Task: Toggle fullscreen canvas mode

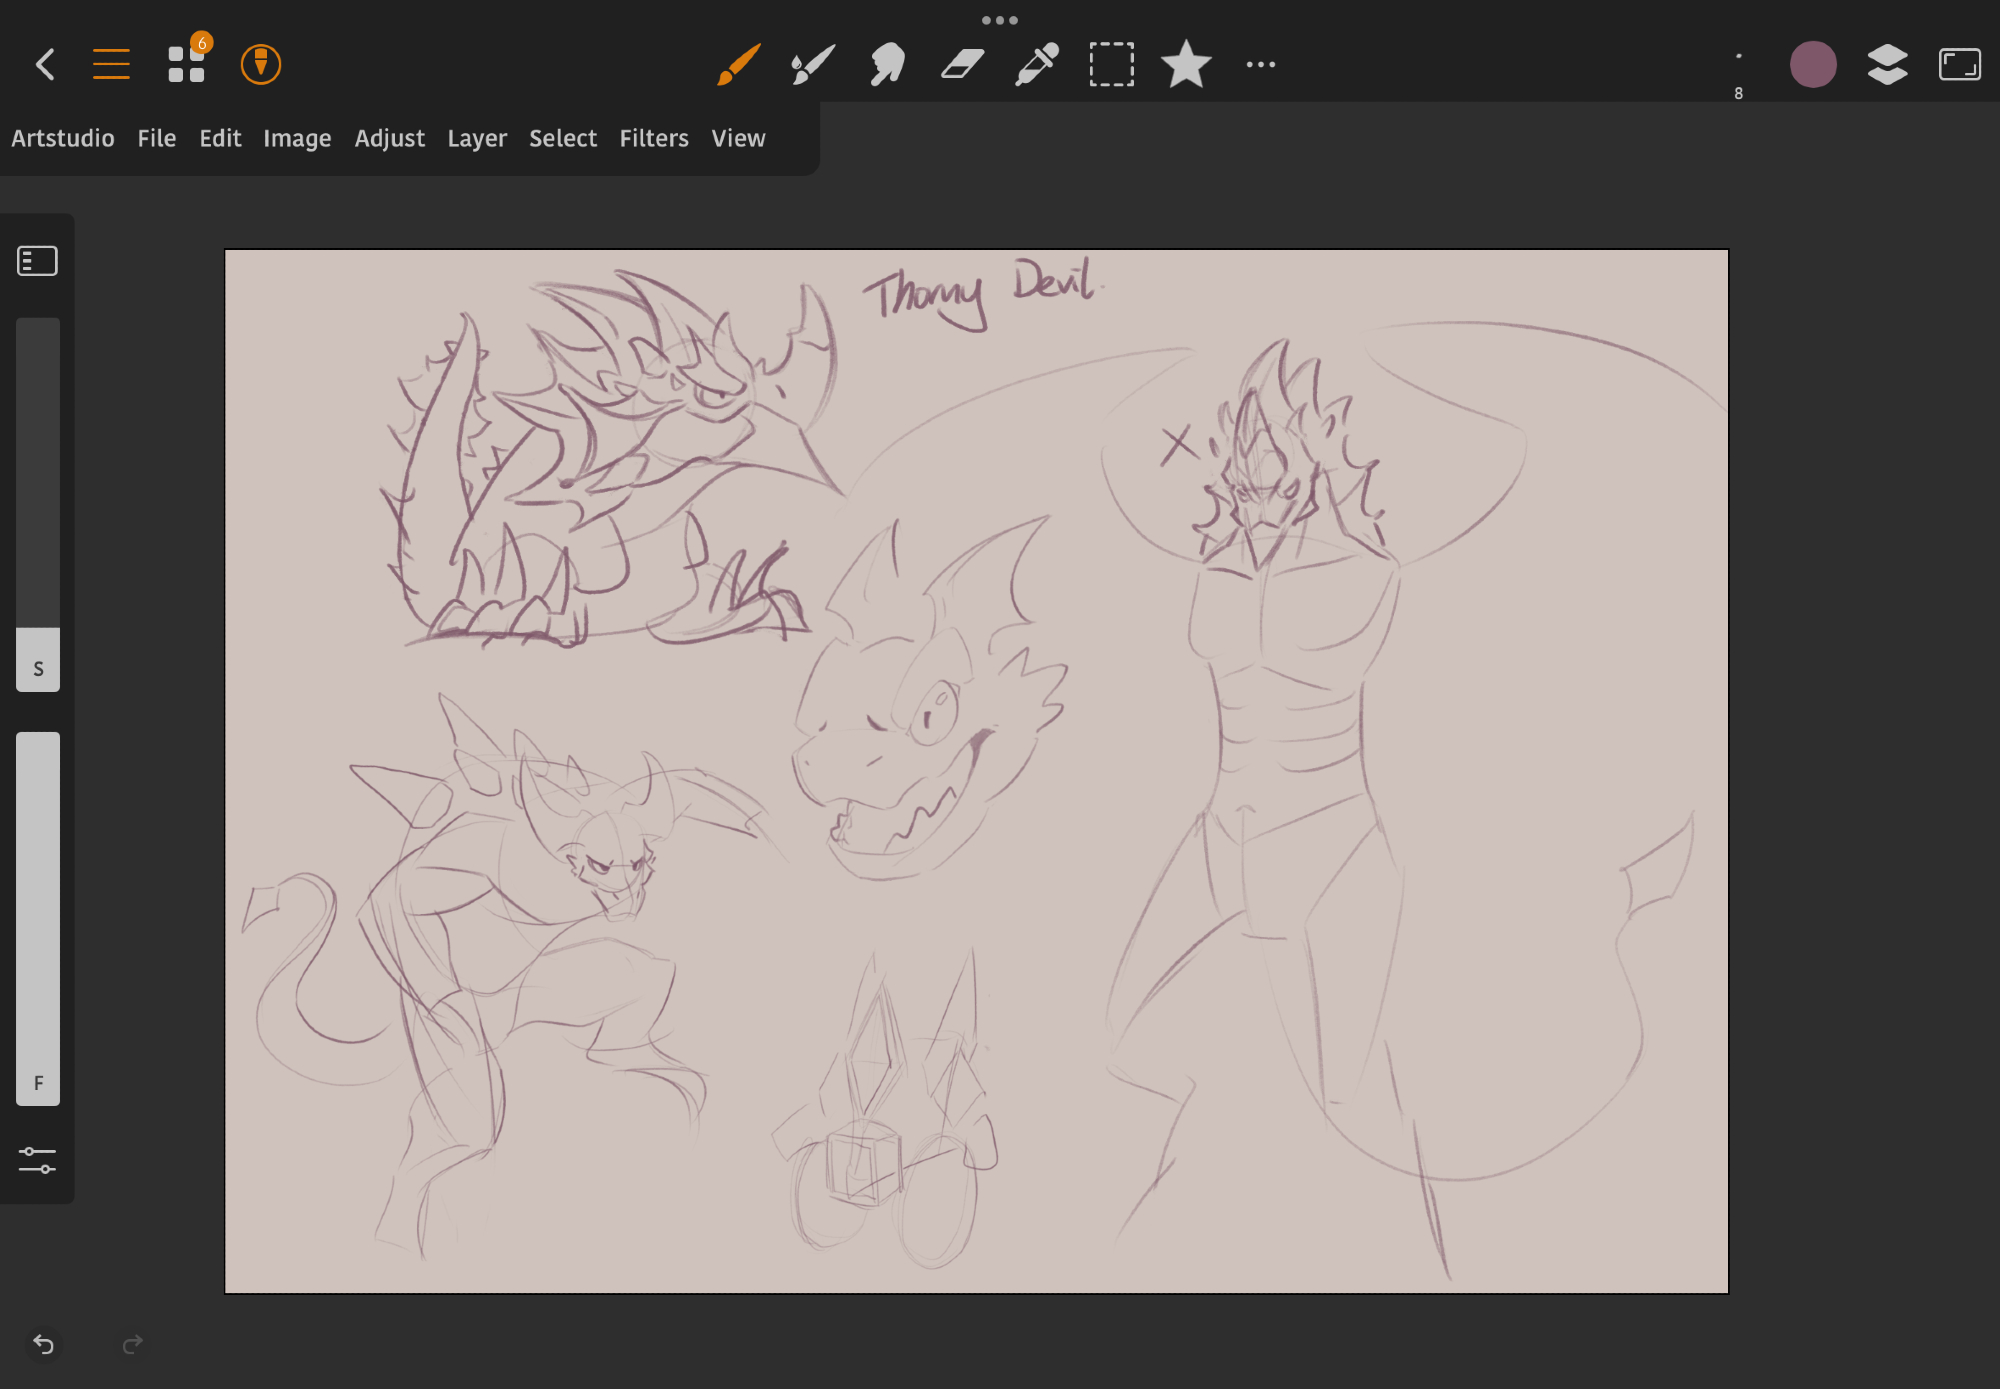Action: [1959, 65]
